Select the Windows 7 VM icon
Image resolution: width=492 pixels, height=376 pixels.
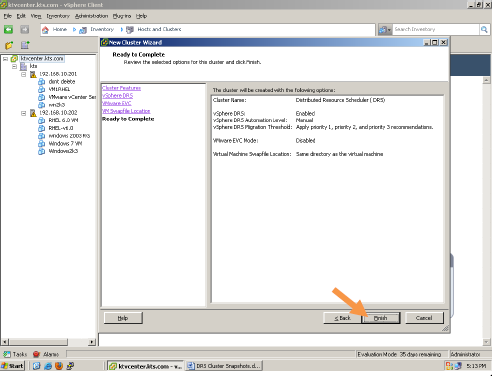[41, 144]
